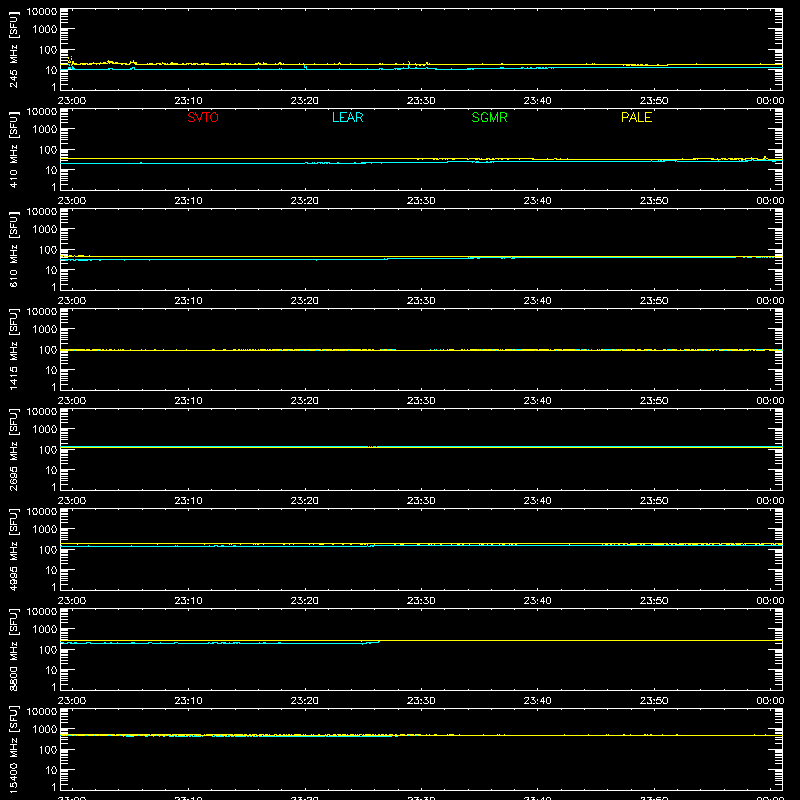Select the 610 MHz [SFU] axis title
Viewport: 800px width, 800px height.
(14, 249)
